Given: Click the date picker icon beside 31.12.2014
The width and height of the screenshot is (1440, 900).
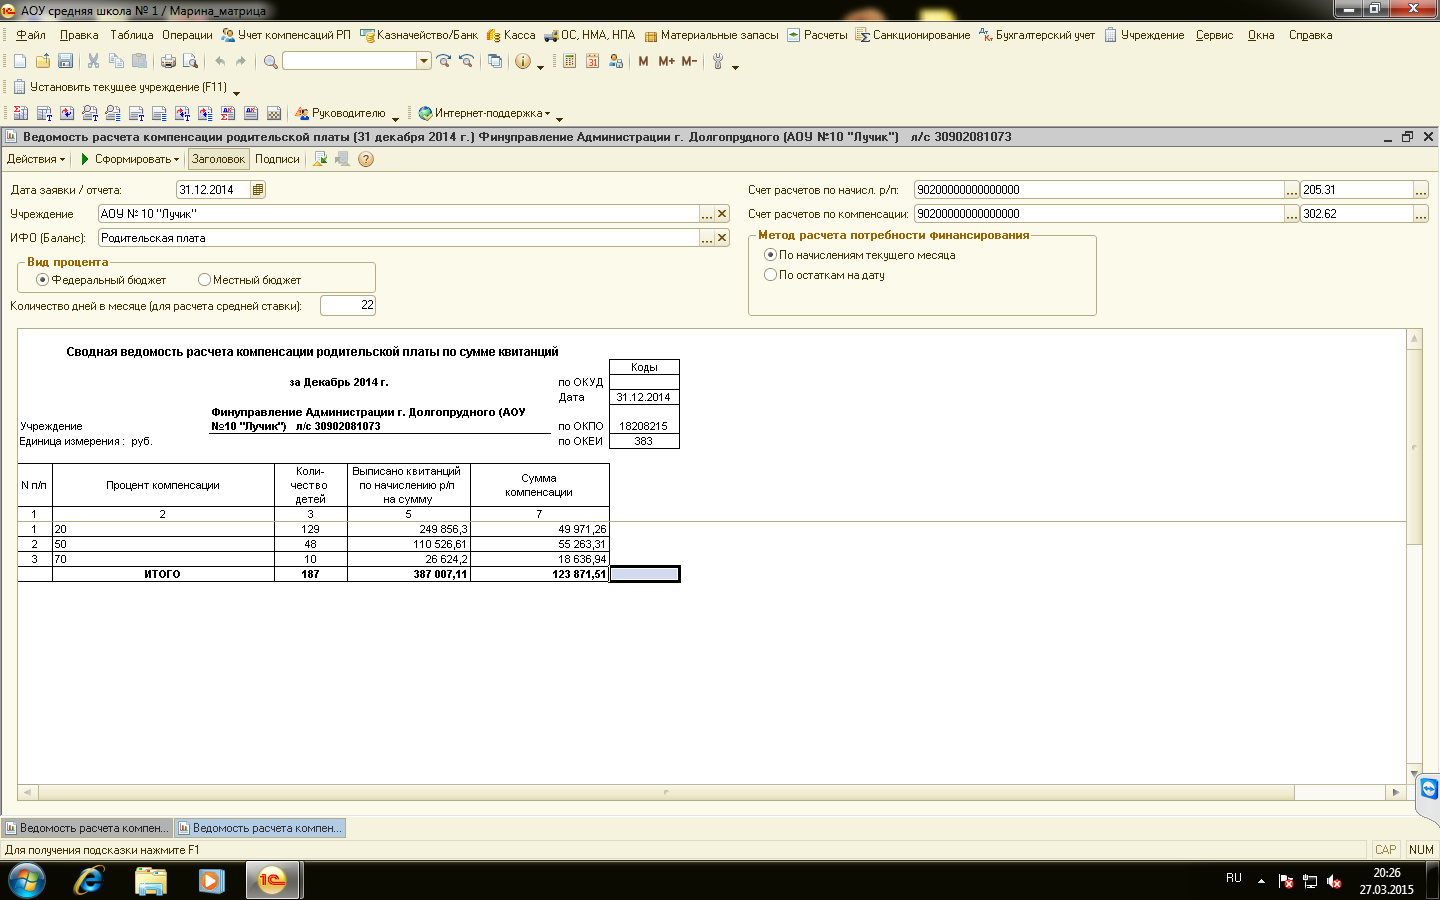Looking at the screenshot, I should pos(258,190).
